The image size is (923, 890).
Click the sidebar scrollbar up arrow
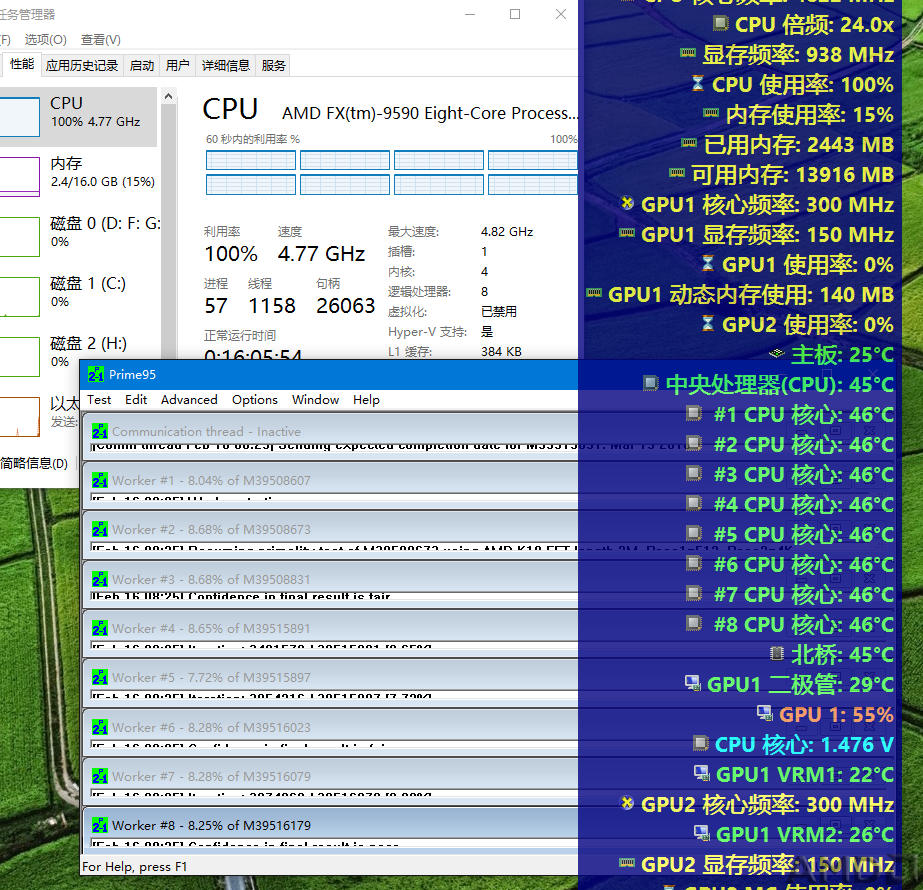click(x=168, y=96)
